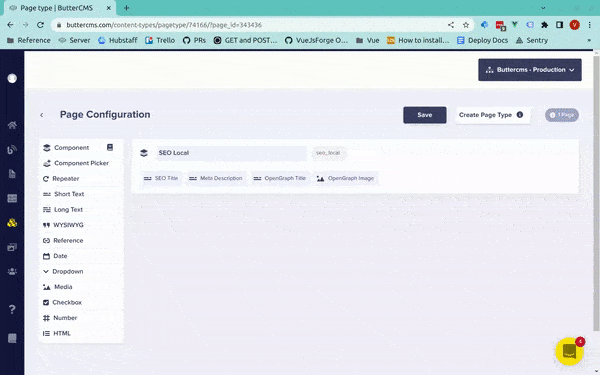The image size is (600, 375).
Task: Open the media library icon in sidebar
Action: [x=12, y=247]
